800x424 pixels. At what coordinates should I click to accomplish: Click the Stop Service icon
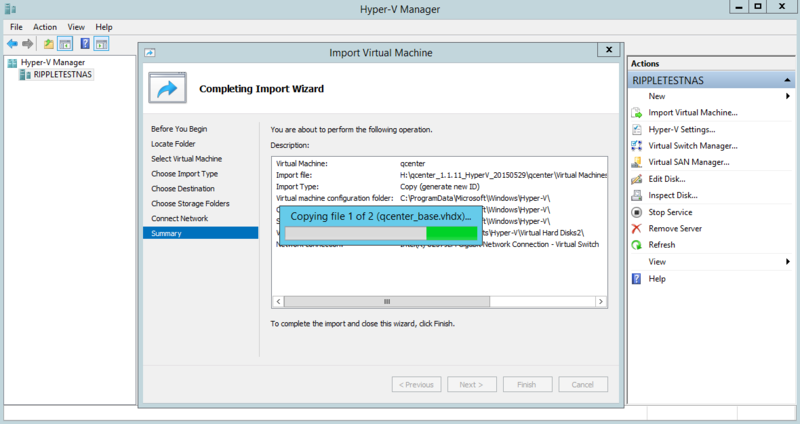pos(637,212)
